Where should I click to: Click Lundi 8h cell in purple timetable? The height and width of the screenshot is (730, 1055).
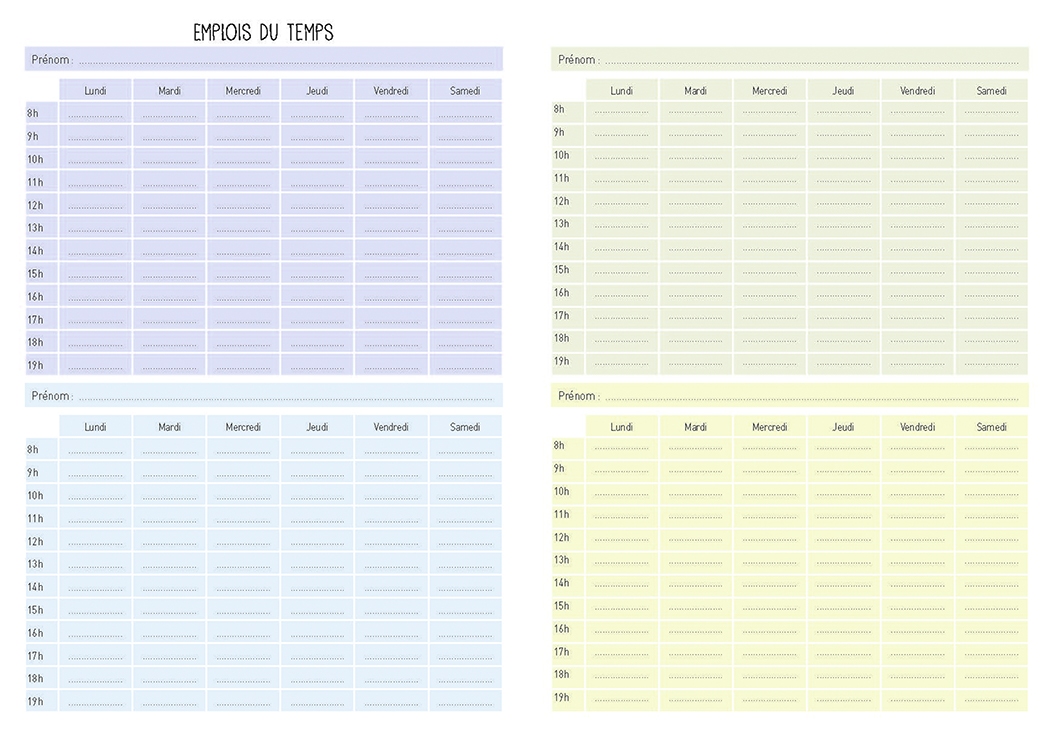pyautogui.click(x=95, y=113)
